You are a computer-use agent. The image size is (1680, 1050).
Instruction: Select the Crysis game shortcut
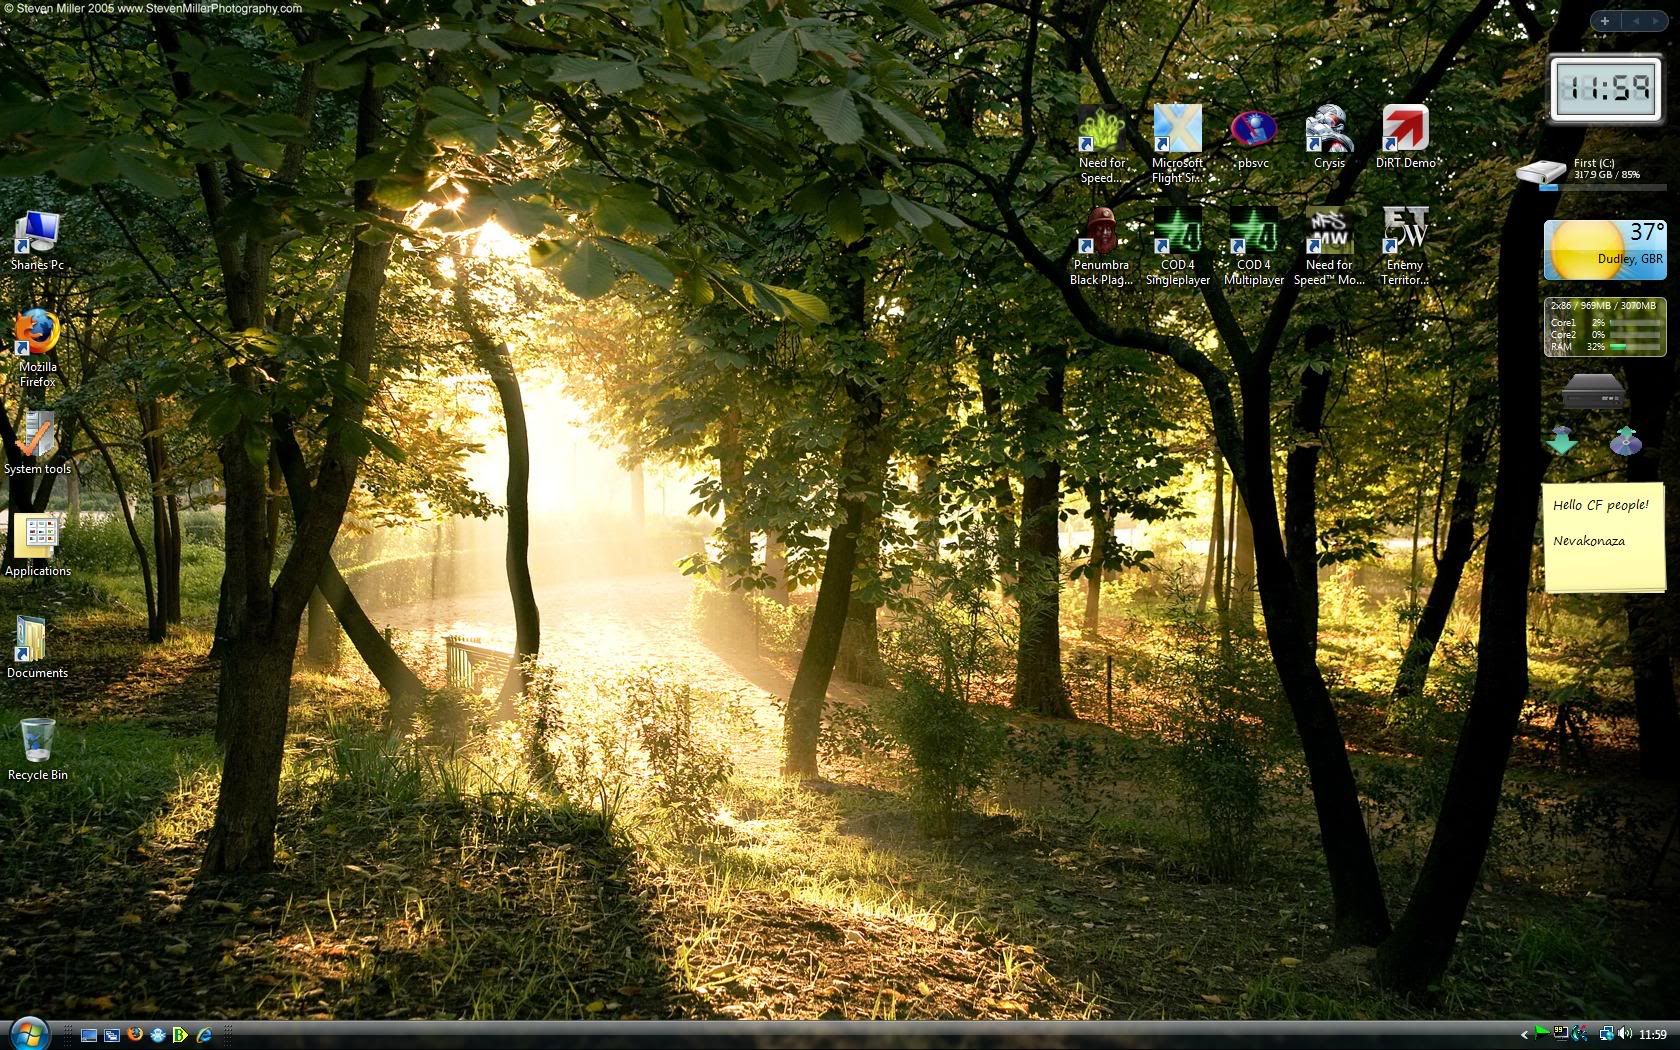pyautogui.click(x=1329, y=138)
